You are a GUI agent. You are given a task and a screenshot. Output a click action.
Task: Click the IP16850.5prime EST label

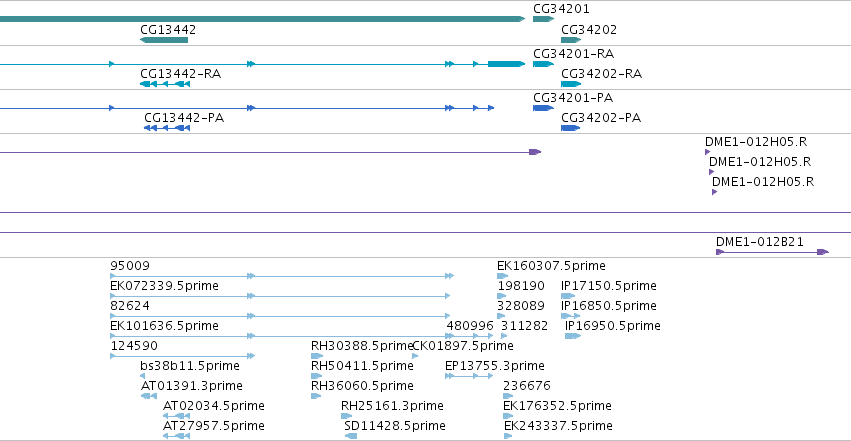pos(609,306)
